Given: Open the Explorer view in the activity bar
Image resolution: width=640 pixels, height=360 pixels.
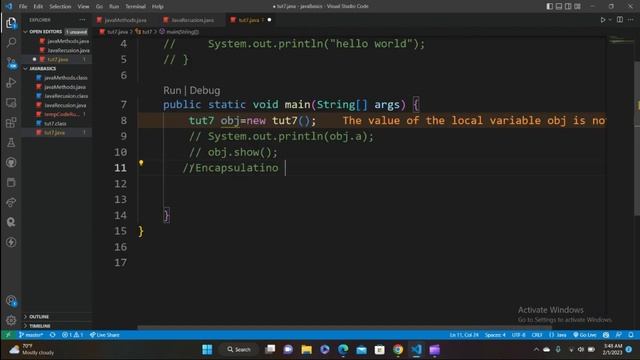Looking at the screenshot, I should [11, 23].
